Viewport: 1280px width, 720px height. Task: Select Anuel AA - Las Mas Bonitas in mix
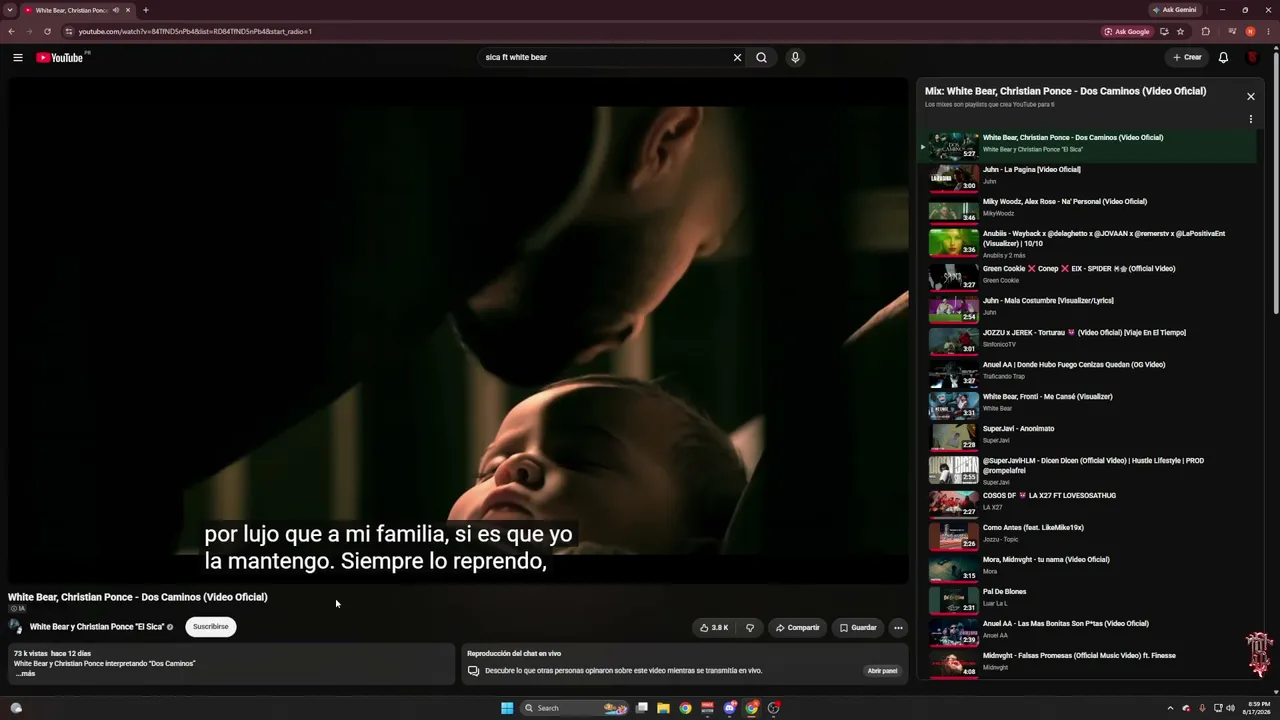pyautogui.click(x=1088, y=631)
